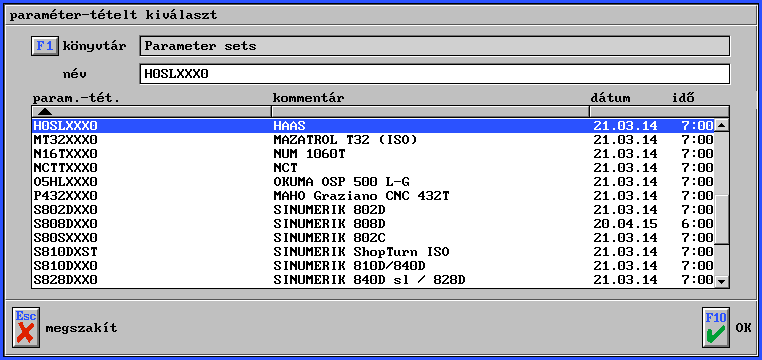
Task: Click the HAAS comment entry
Action: tap(289, 126)
